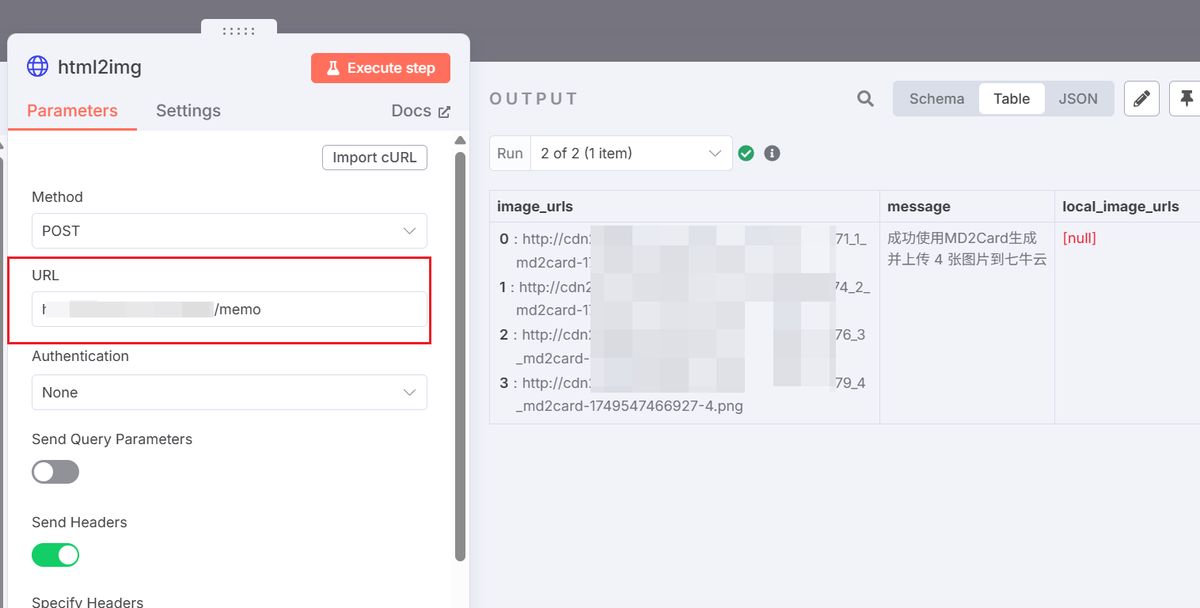Enable Send Query Parameters toggle
This screenshot has height=608, width=1200.
(56, 472)
